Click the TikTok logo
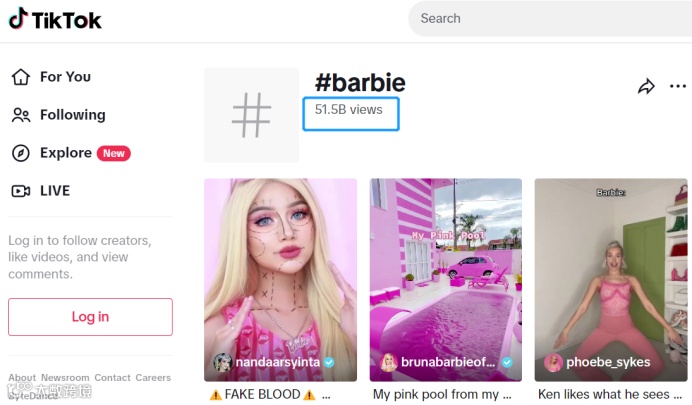The image size is (692, 405). click(x=55, y=19)
